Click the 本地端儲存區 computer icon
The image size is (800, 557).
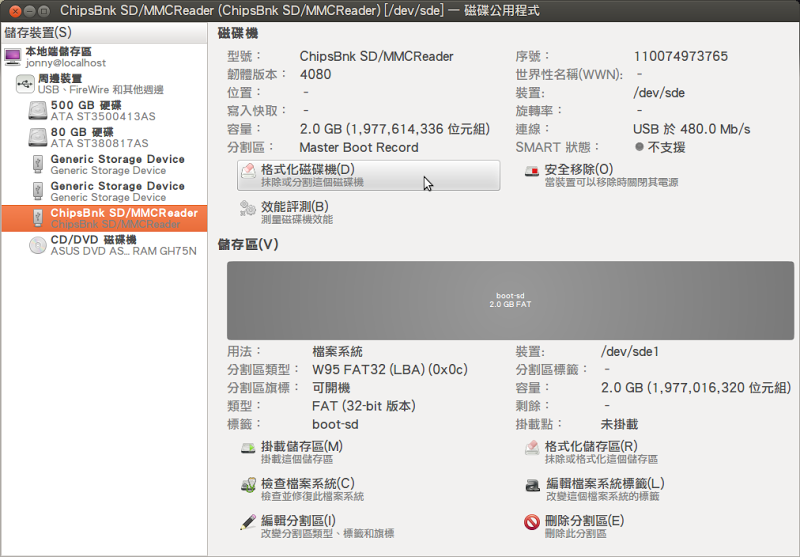tap(13, 57)
